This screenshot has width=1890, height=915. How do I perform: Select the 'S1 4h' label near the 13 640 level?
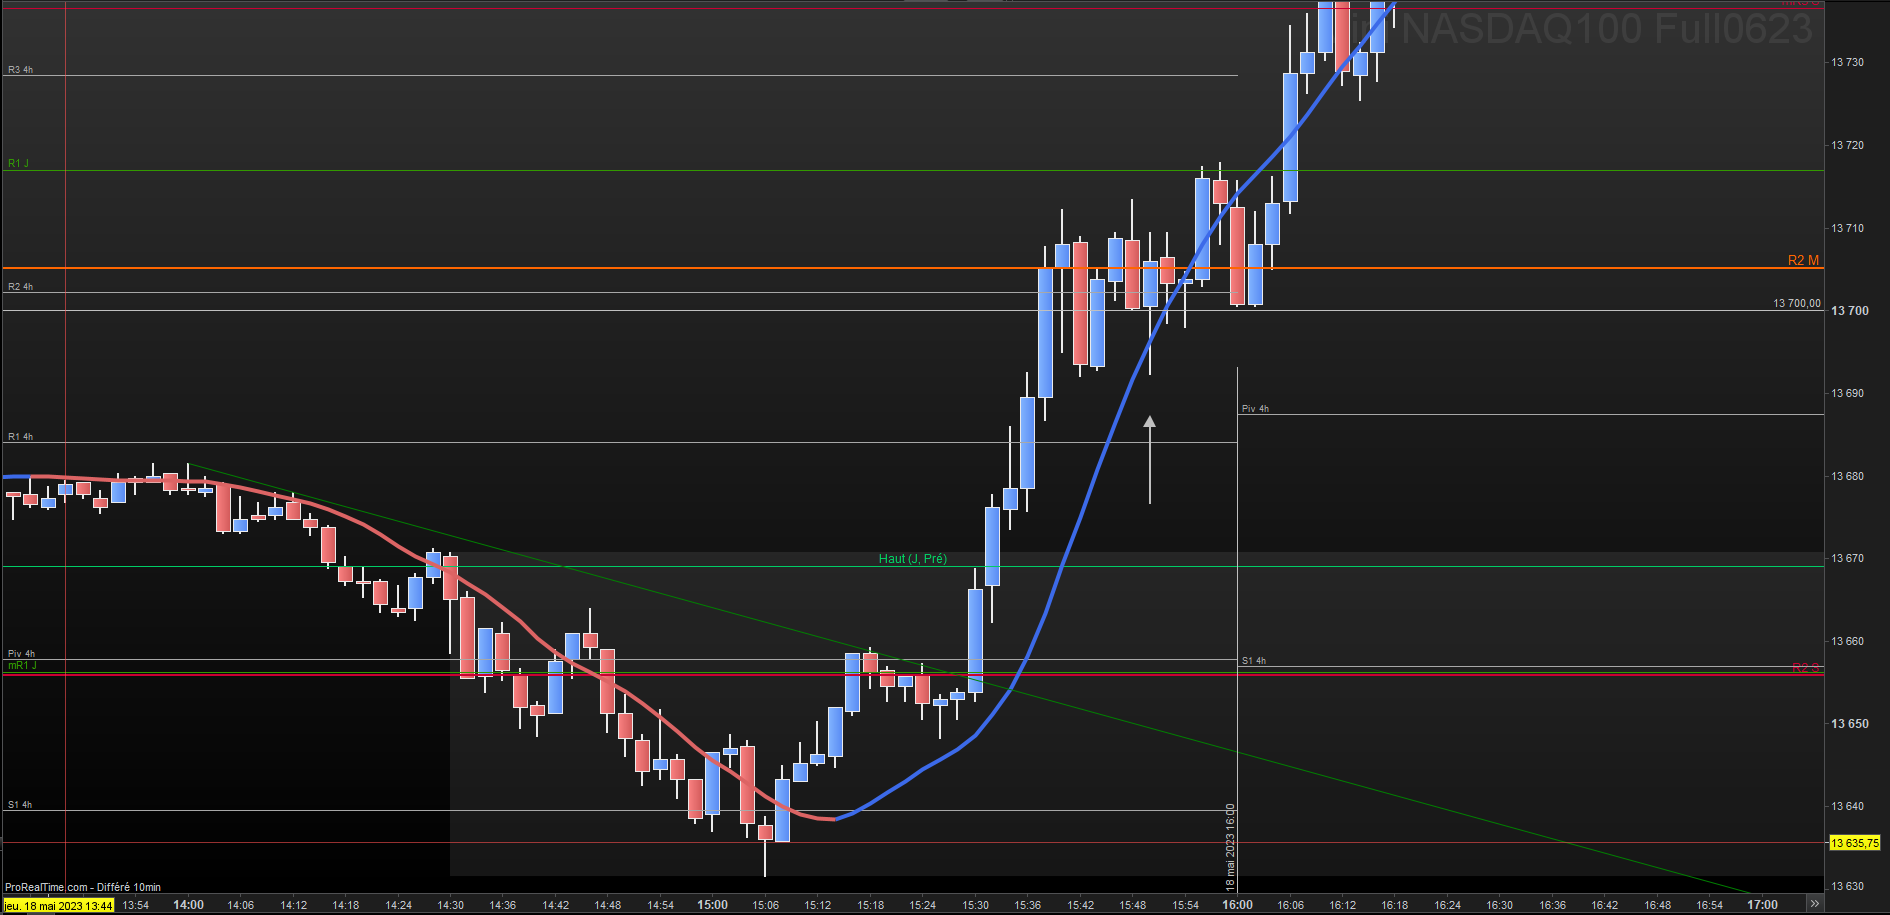21,805
